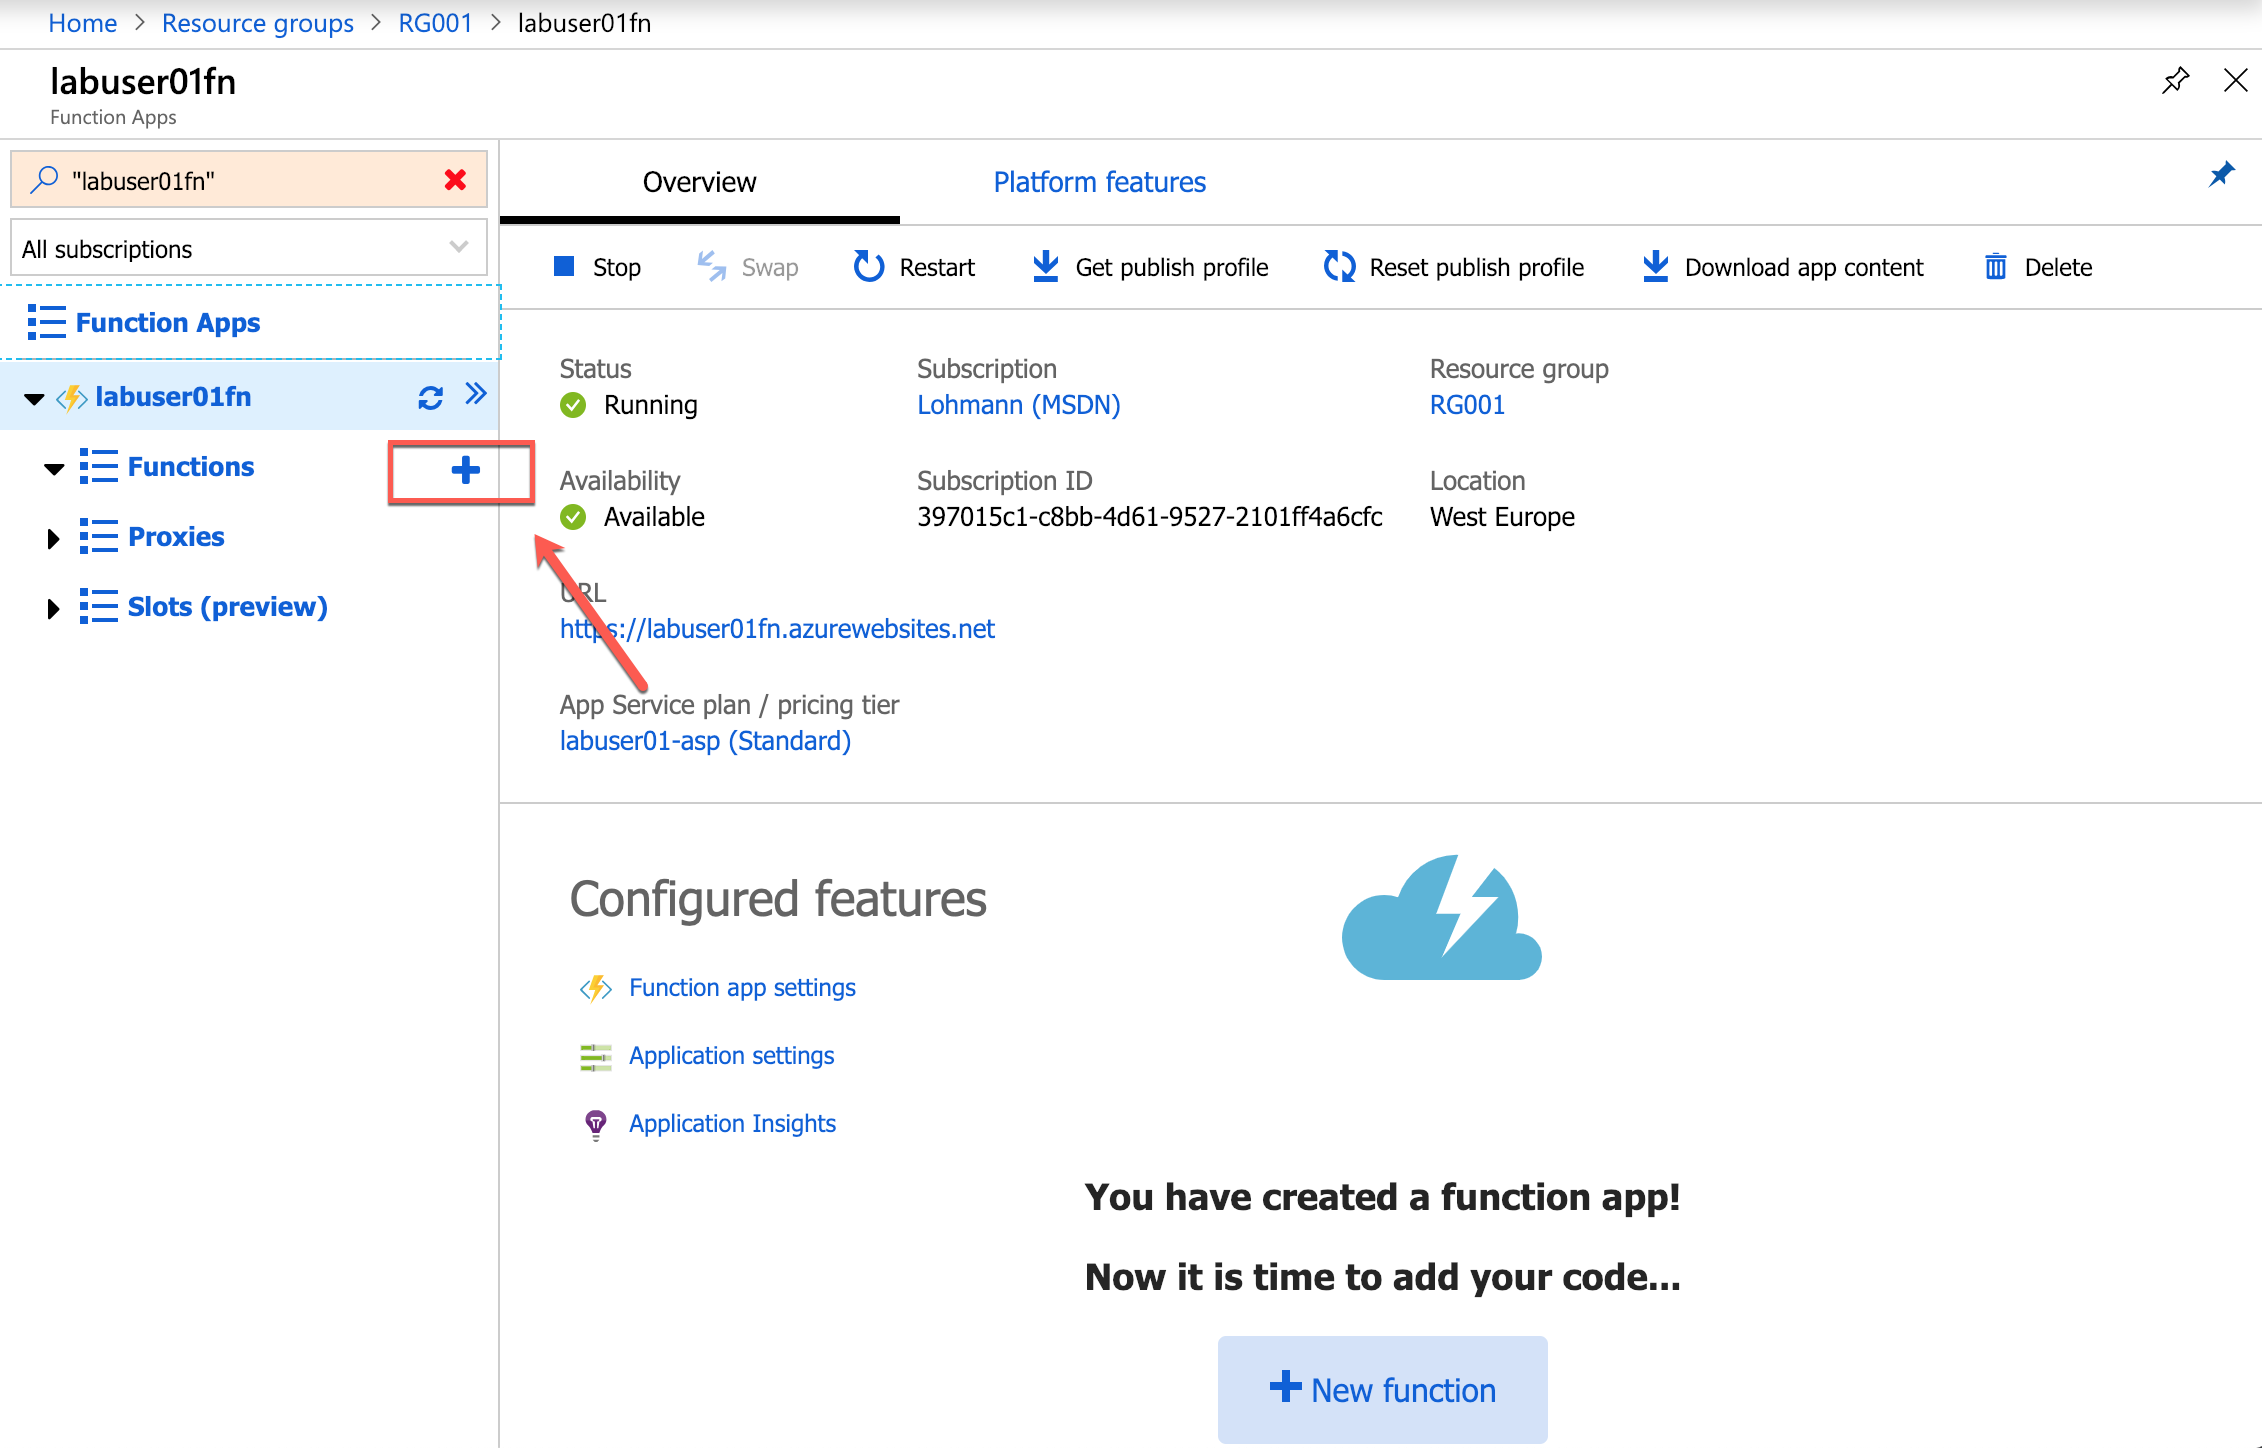The width and height of the screenshot is (2262, 1448).
Task: Go to Resource groups breadcrumb
Action: tap(257, 23)
